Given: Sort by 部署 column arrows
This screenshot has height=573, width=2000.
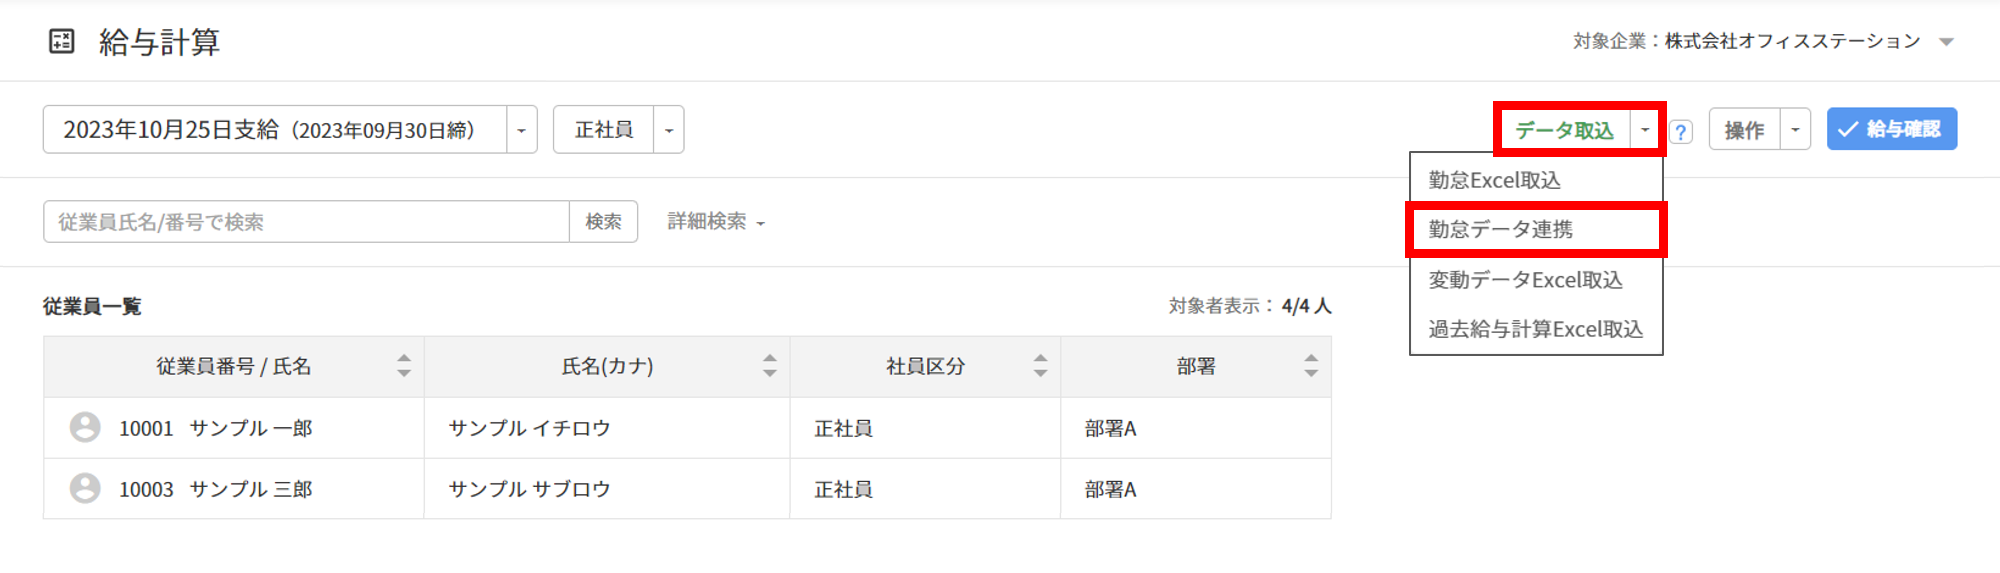Looking at the screenshot, I should click(1310, 366).
